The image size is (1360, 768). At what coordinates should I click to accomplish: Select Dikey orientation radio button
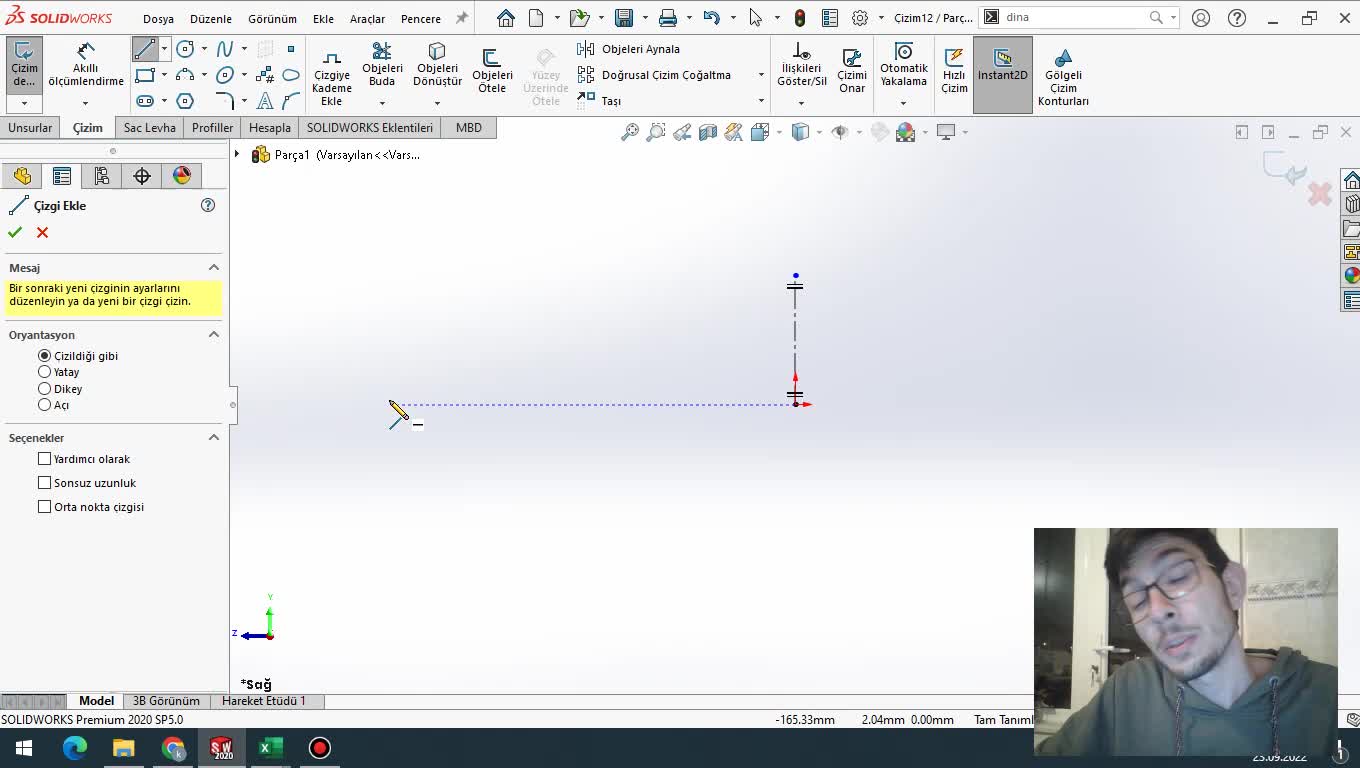click(44, 388)
